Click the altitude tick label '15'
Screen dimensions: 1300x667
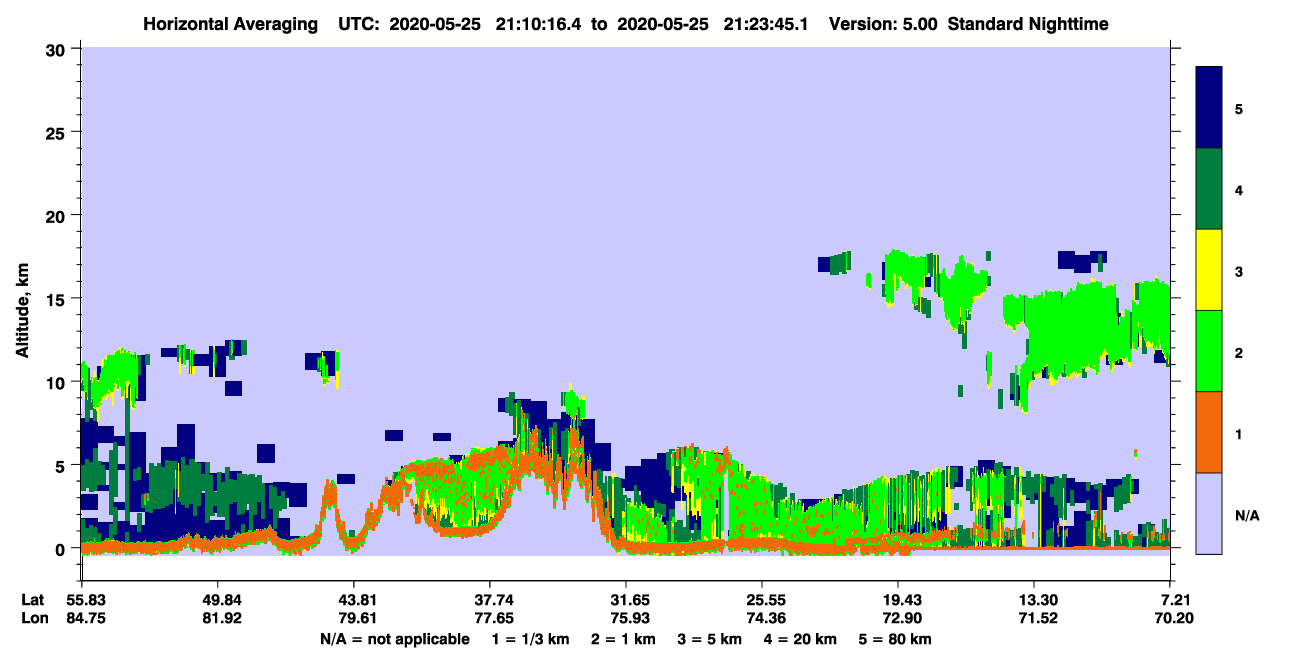pos(58,299)
